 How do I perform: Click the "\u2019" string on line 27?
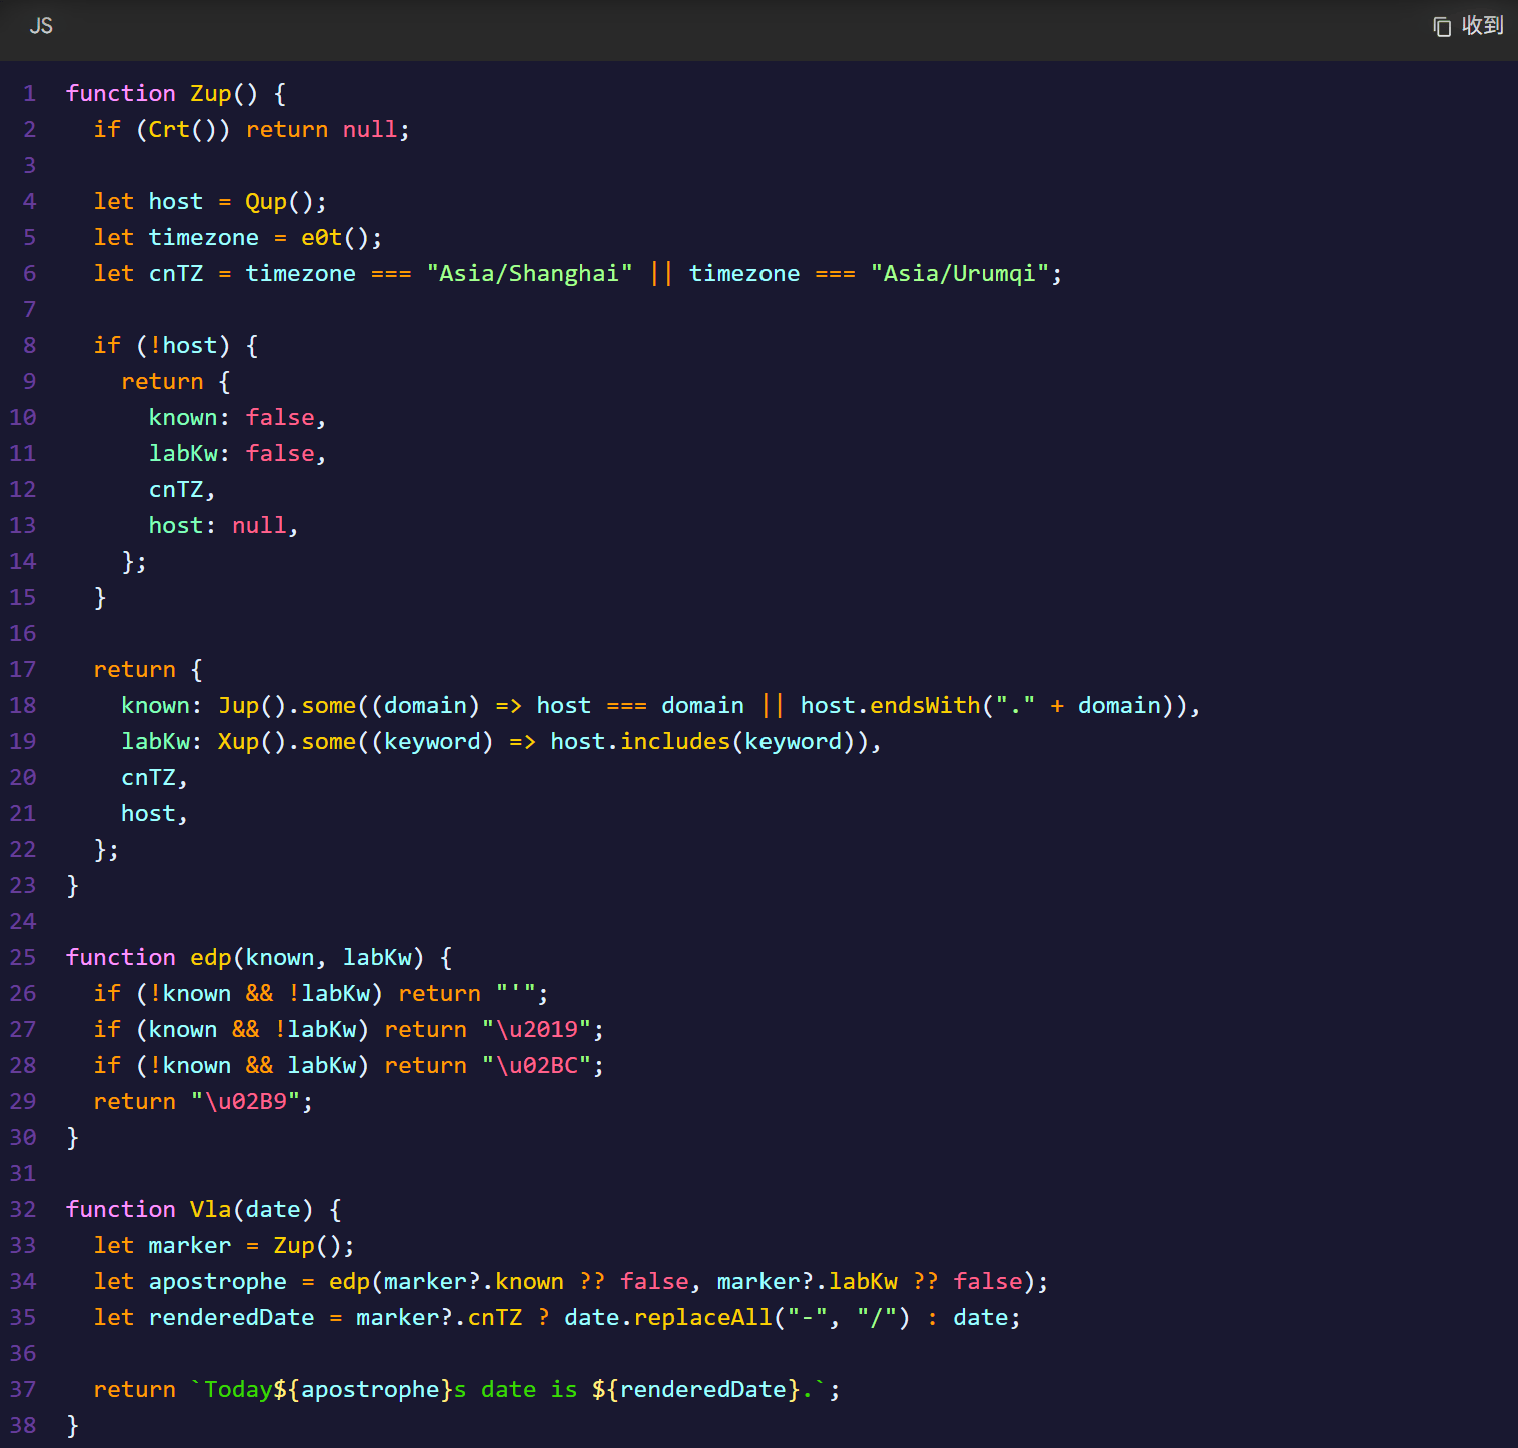537,1030
